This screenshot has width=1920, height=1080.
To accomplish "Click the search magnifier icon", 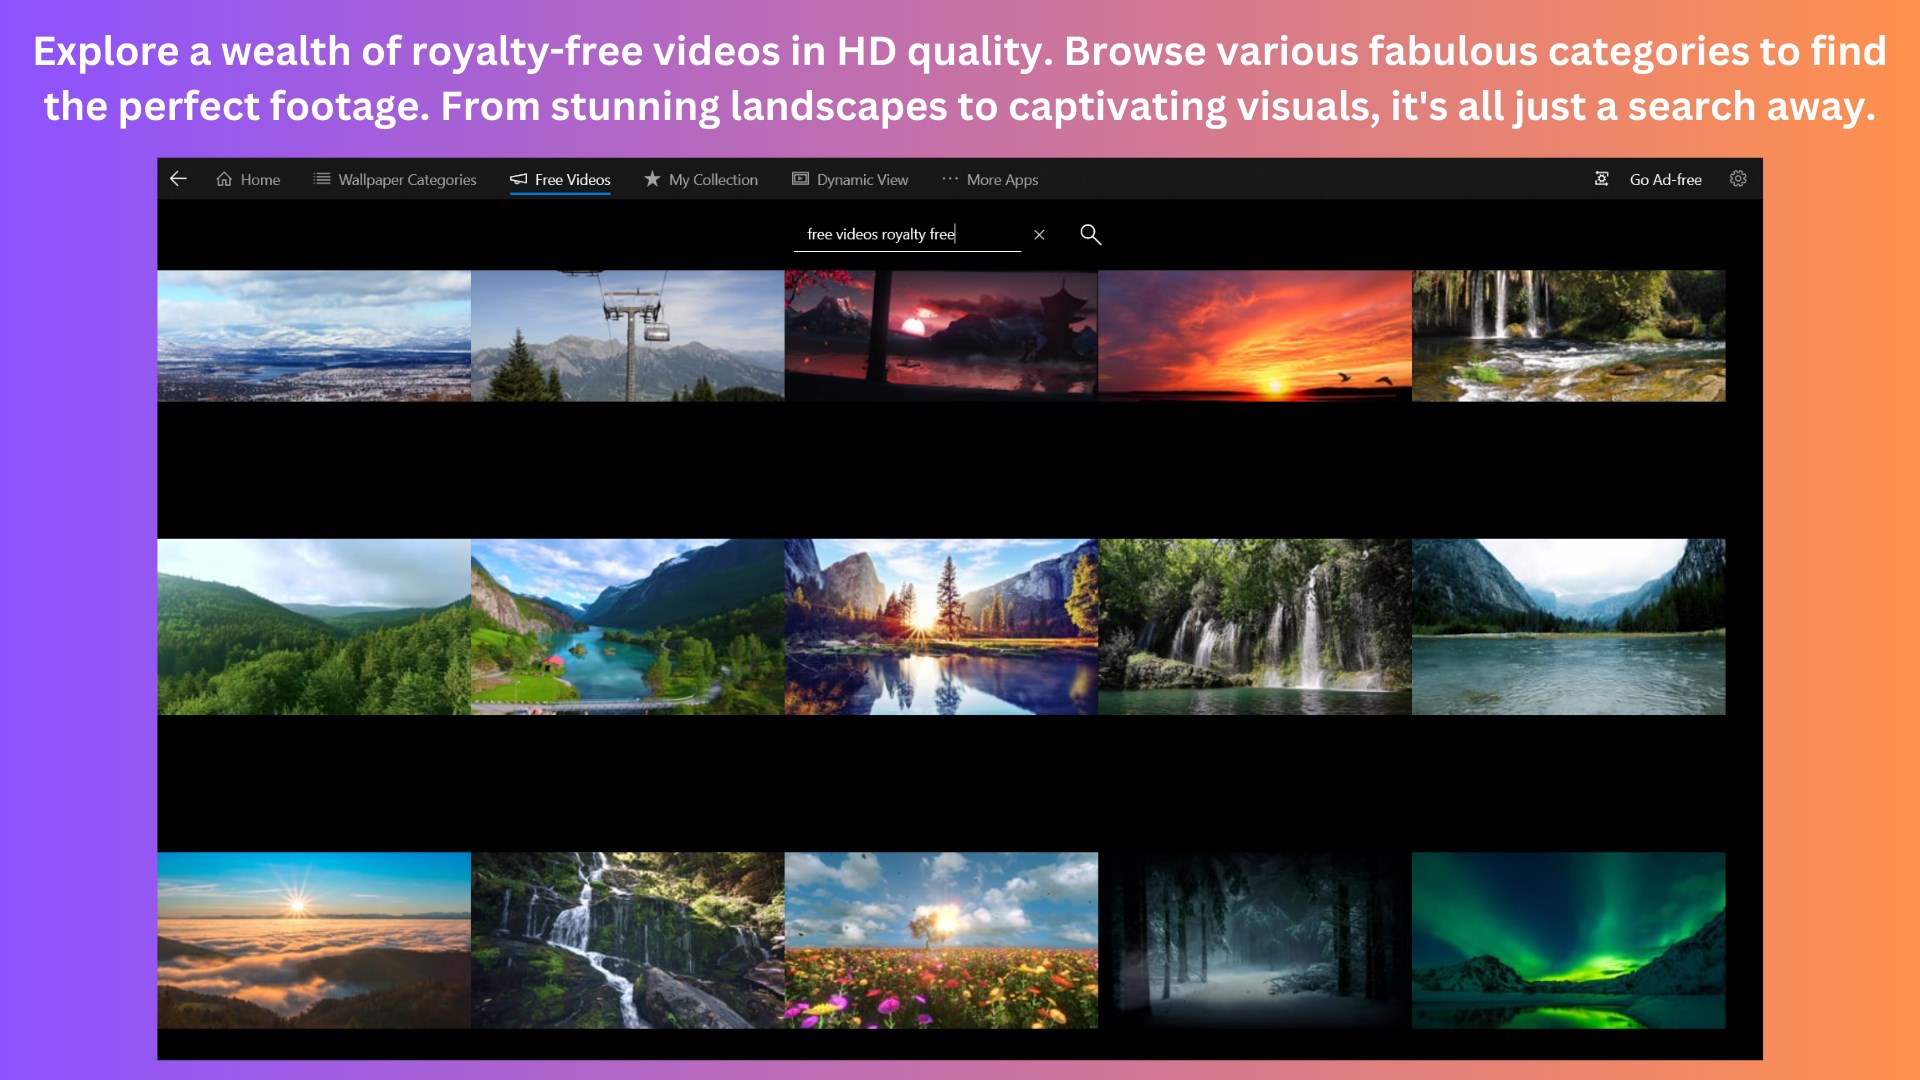I will tap(1090, 234).
